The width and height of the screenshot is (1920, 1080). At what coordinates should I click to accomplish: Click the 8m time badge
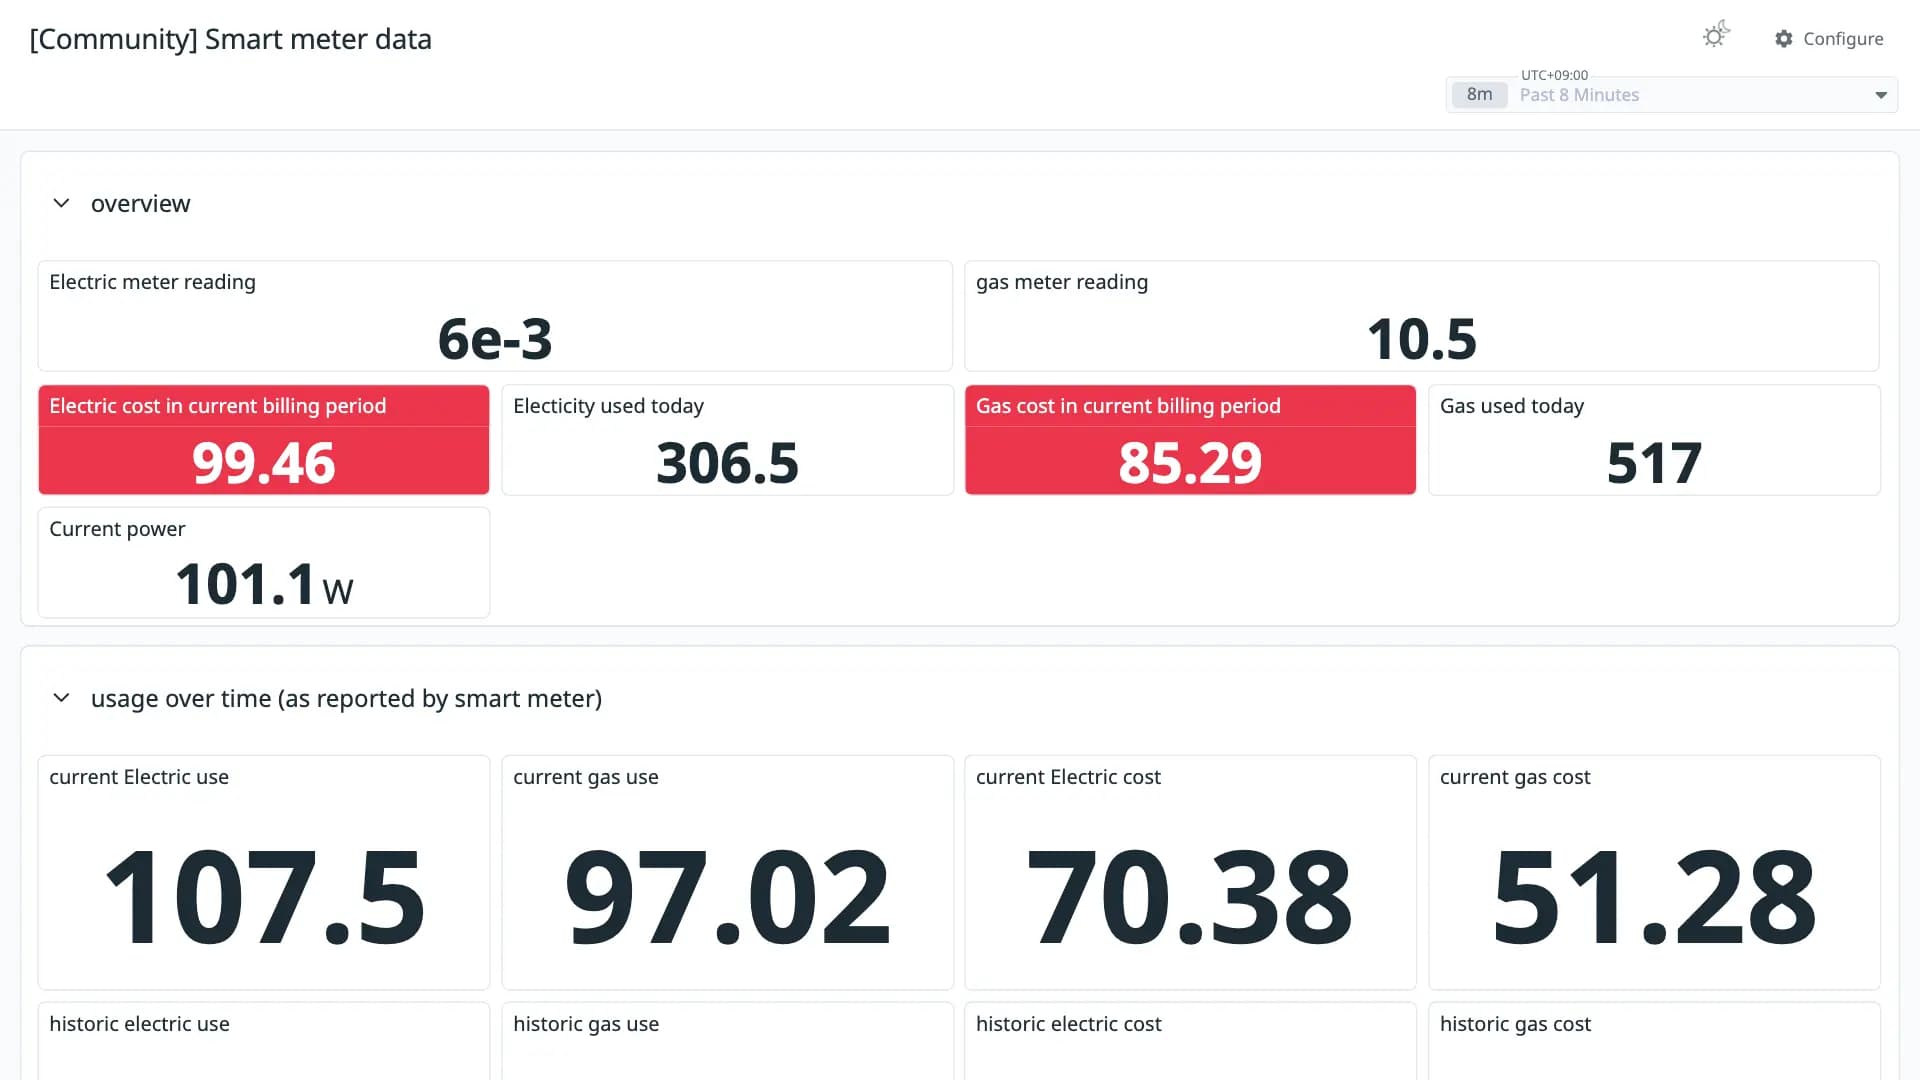pos(1479,95)
